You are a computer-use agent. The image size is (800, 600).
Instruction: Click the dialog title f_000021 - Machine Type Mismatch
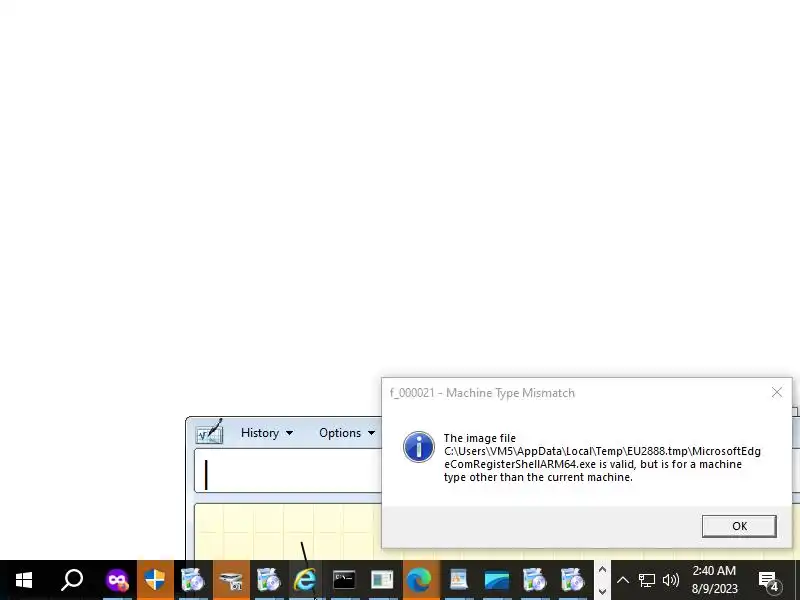[482, 393]
